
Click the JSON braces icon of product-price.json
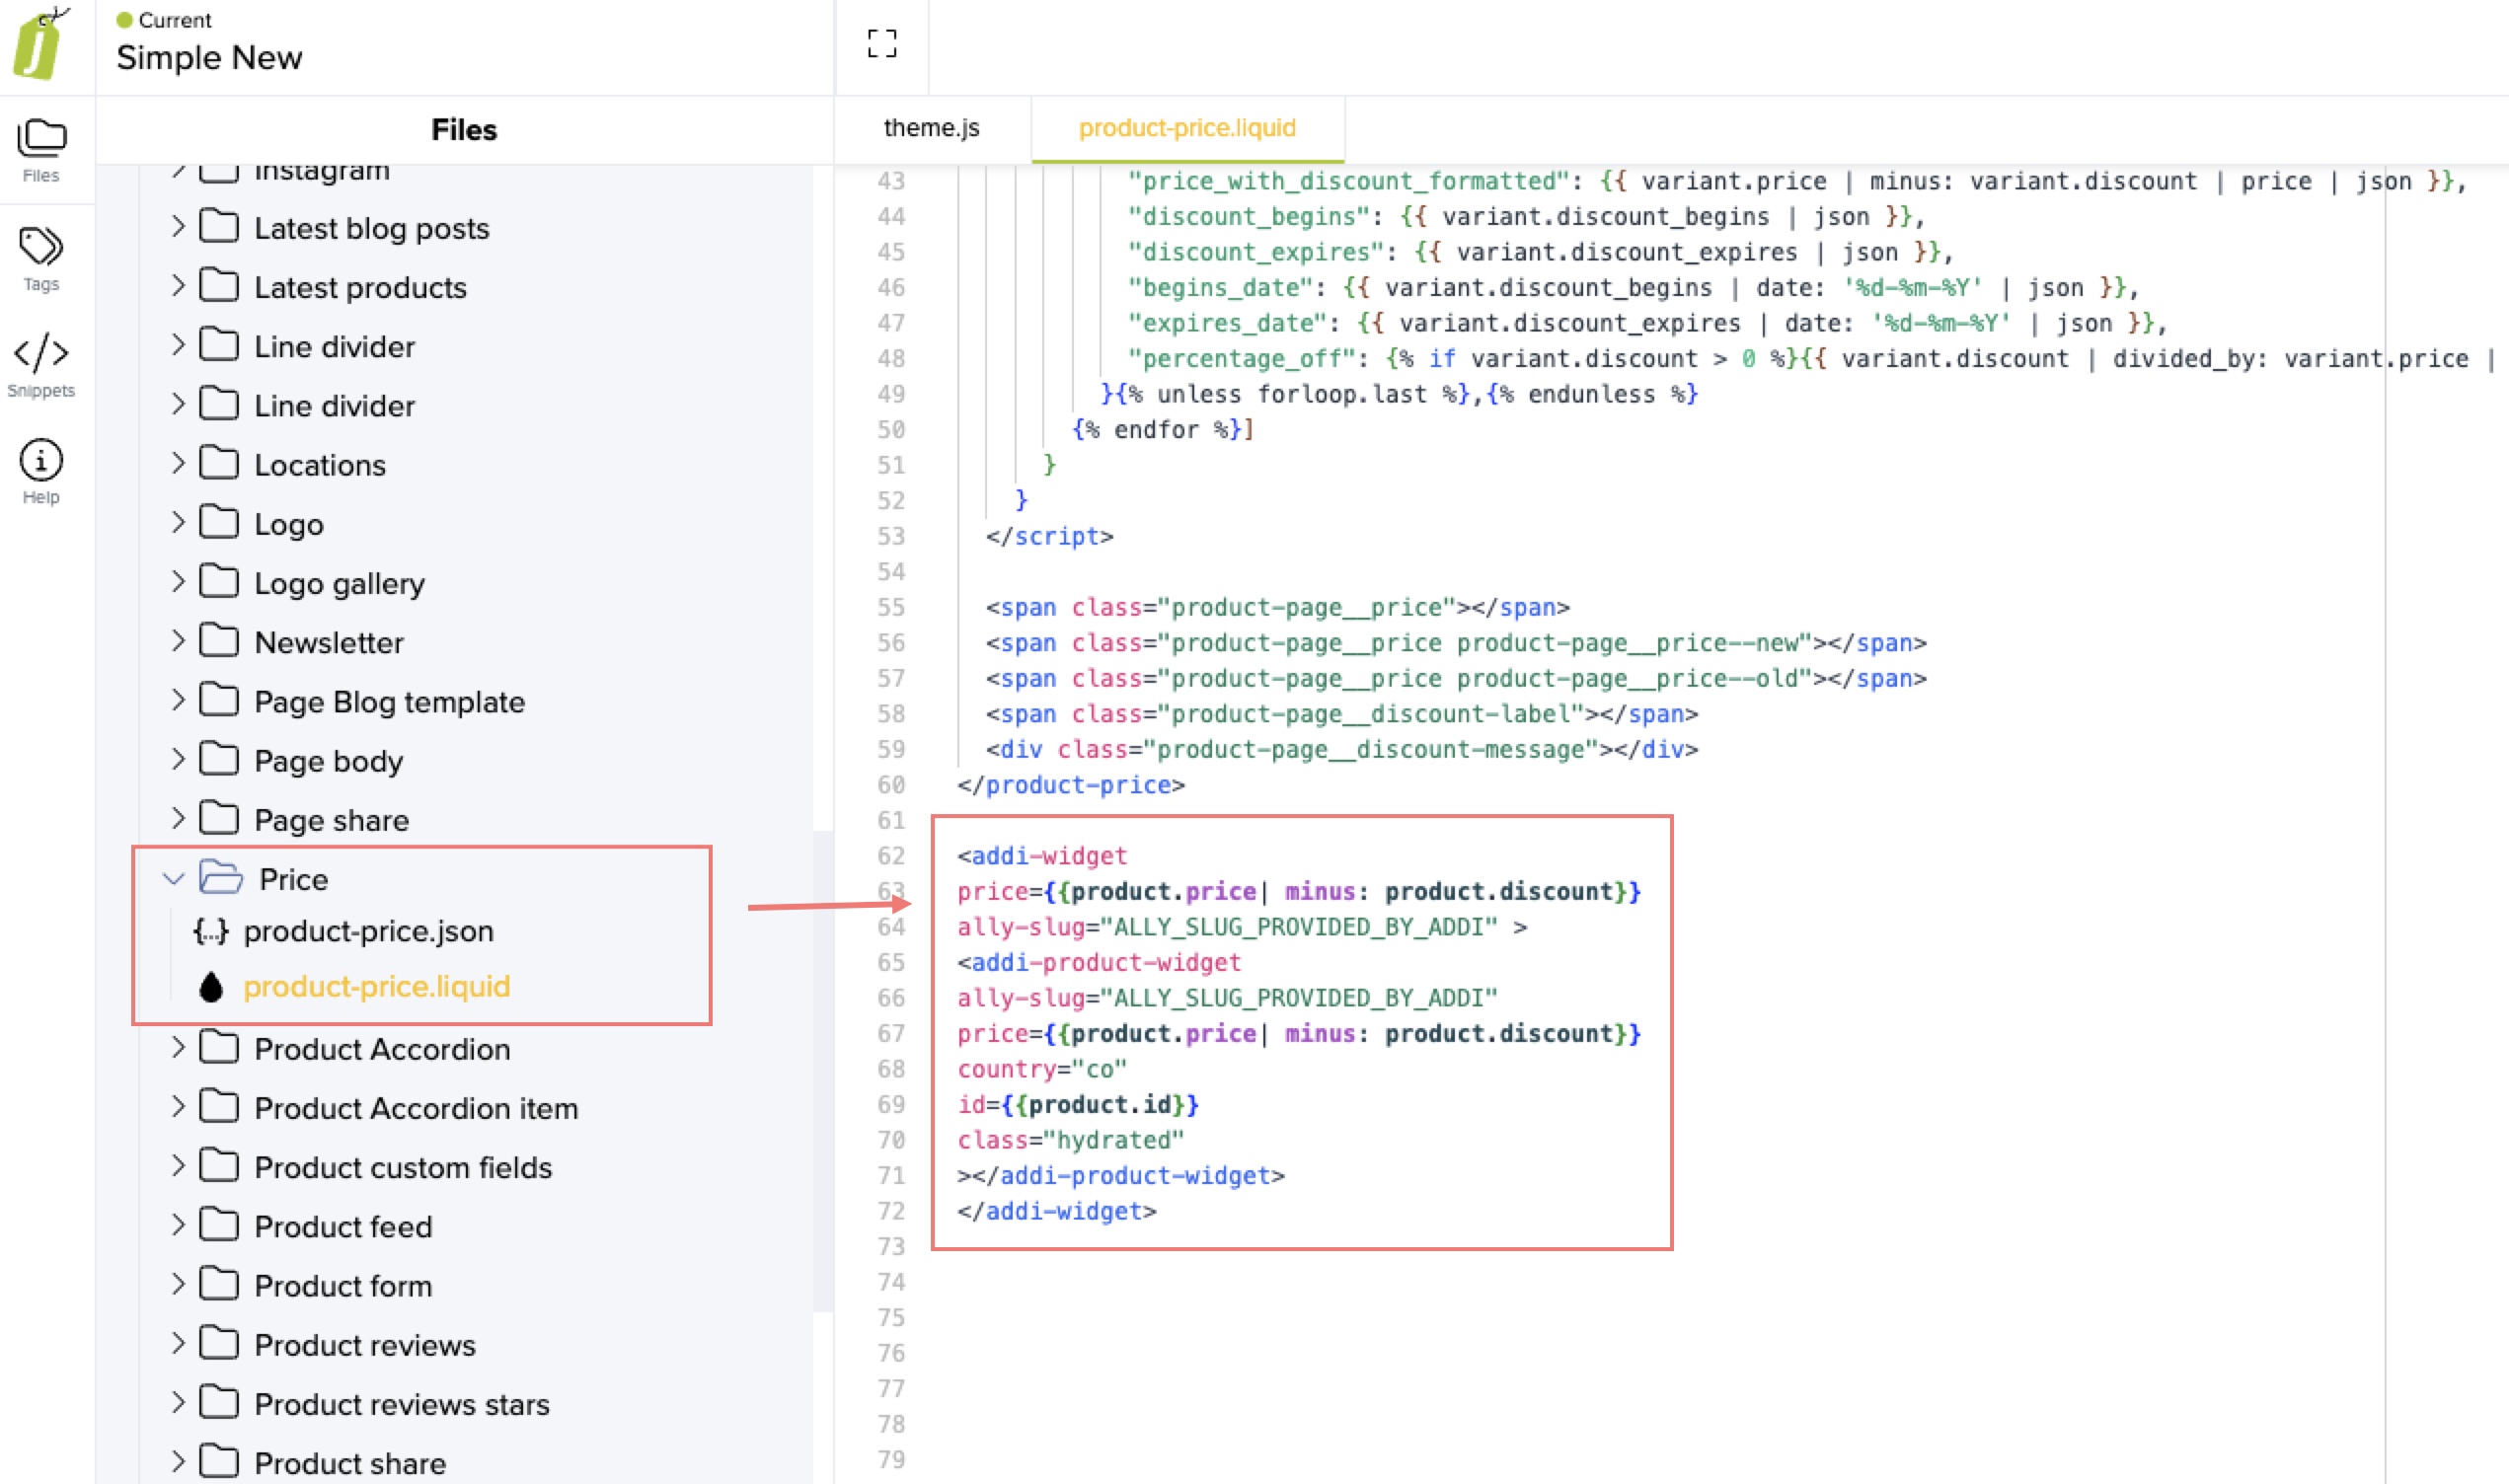click(x=210, y=931)
